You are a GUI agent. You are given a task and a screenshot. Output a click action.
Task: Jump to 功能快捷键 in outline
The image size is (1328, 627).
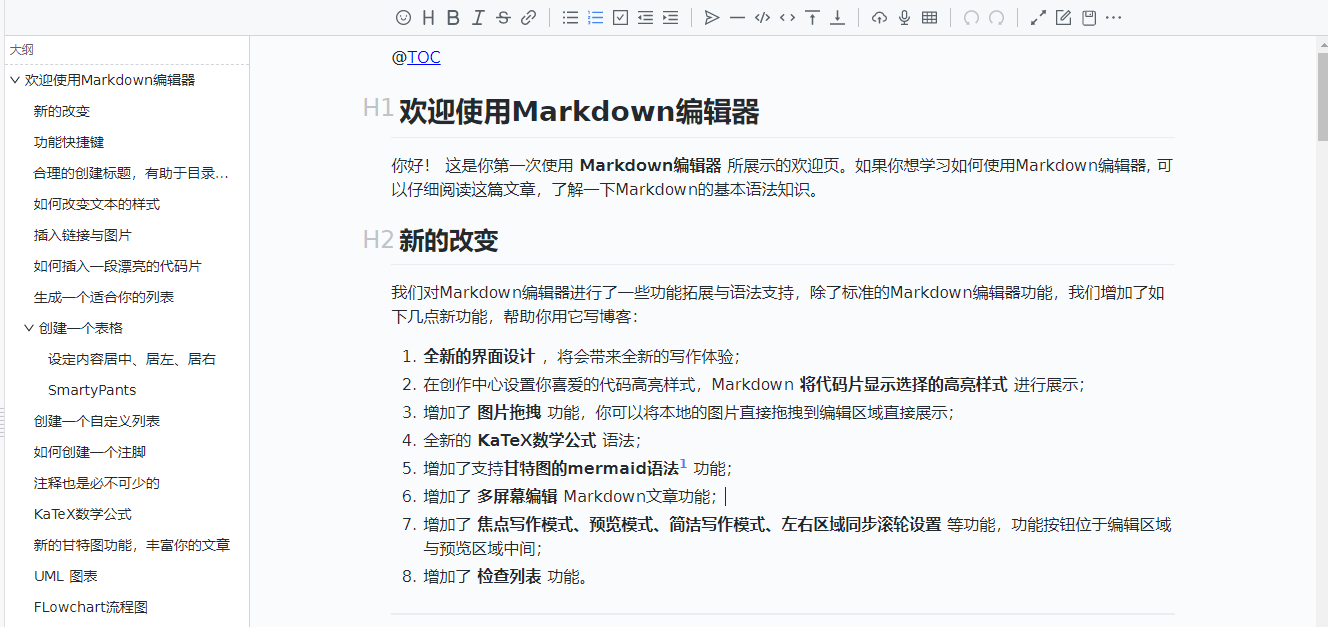click(69, 142)
